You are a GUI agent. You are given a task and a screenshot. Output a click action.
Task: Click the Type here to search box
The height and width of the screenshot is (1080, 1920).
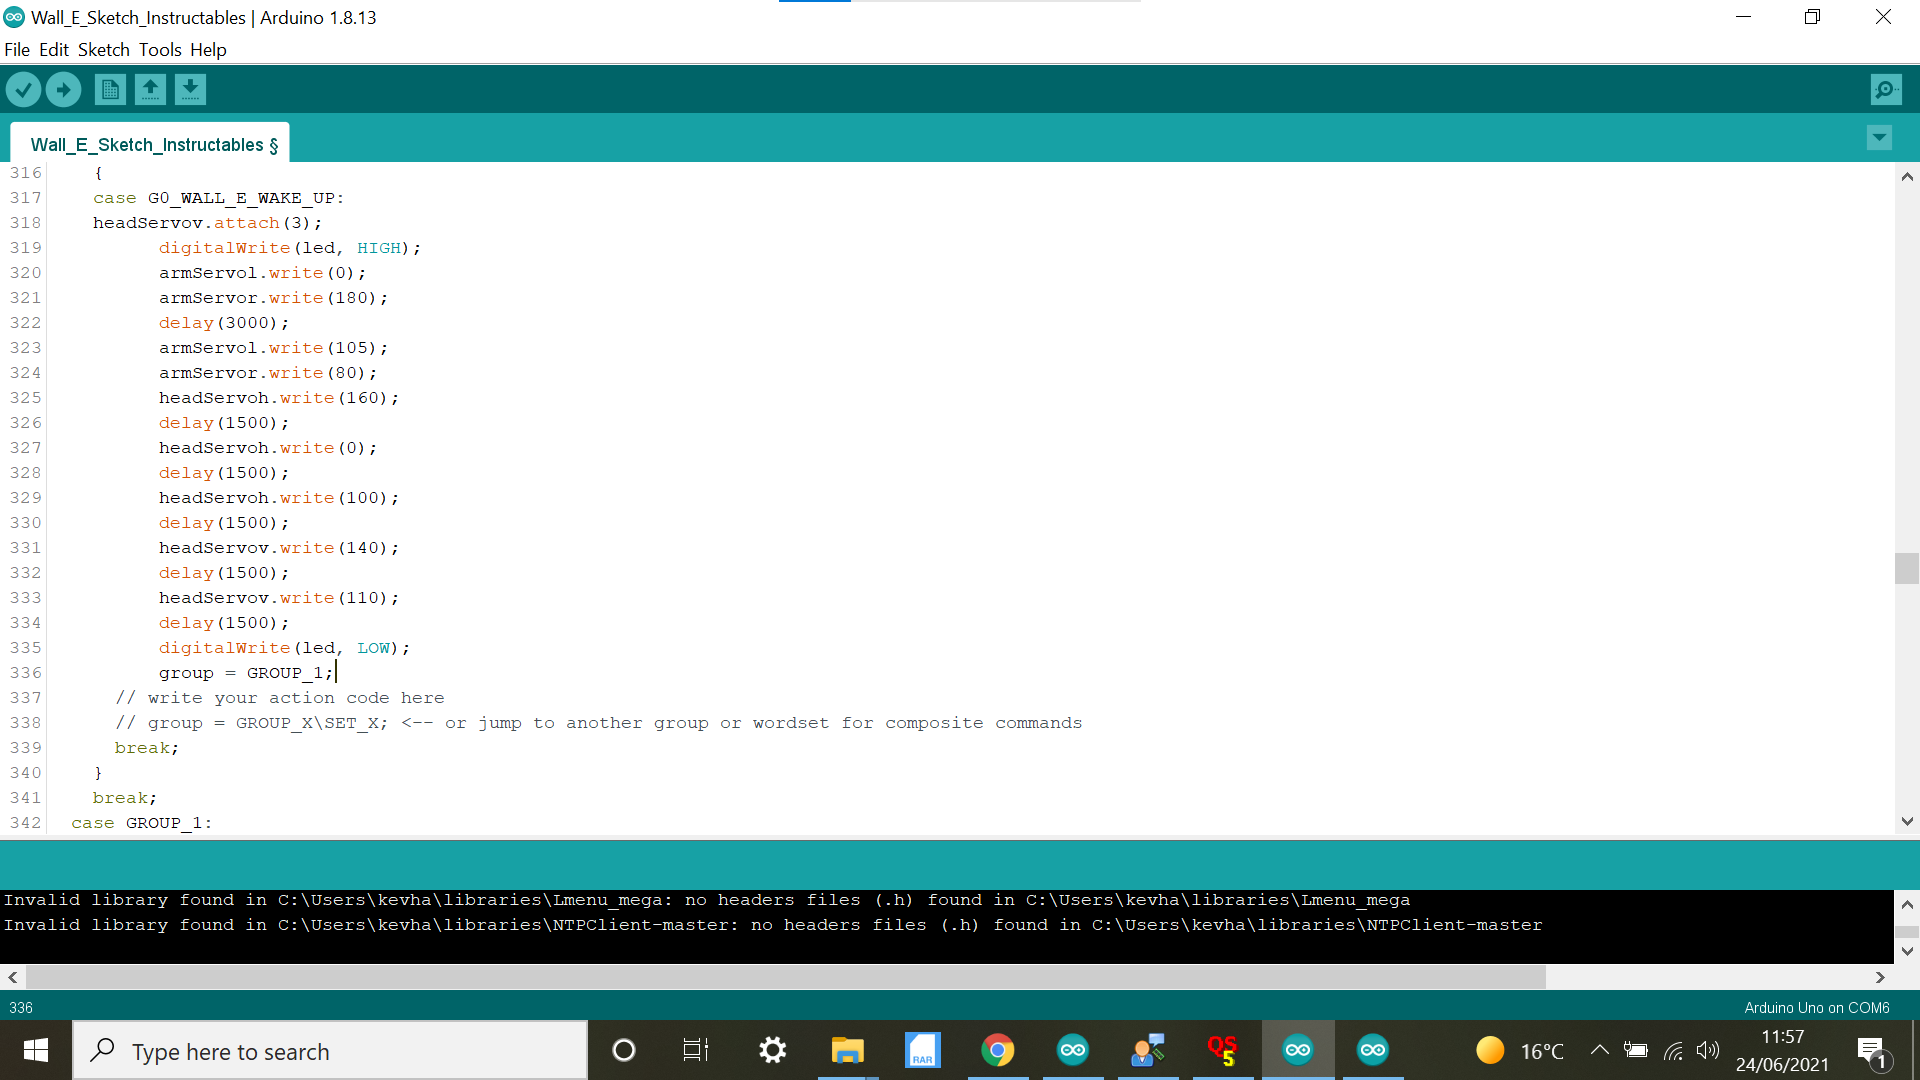point(330,1051)
